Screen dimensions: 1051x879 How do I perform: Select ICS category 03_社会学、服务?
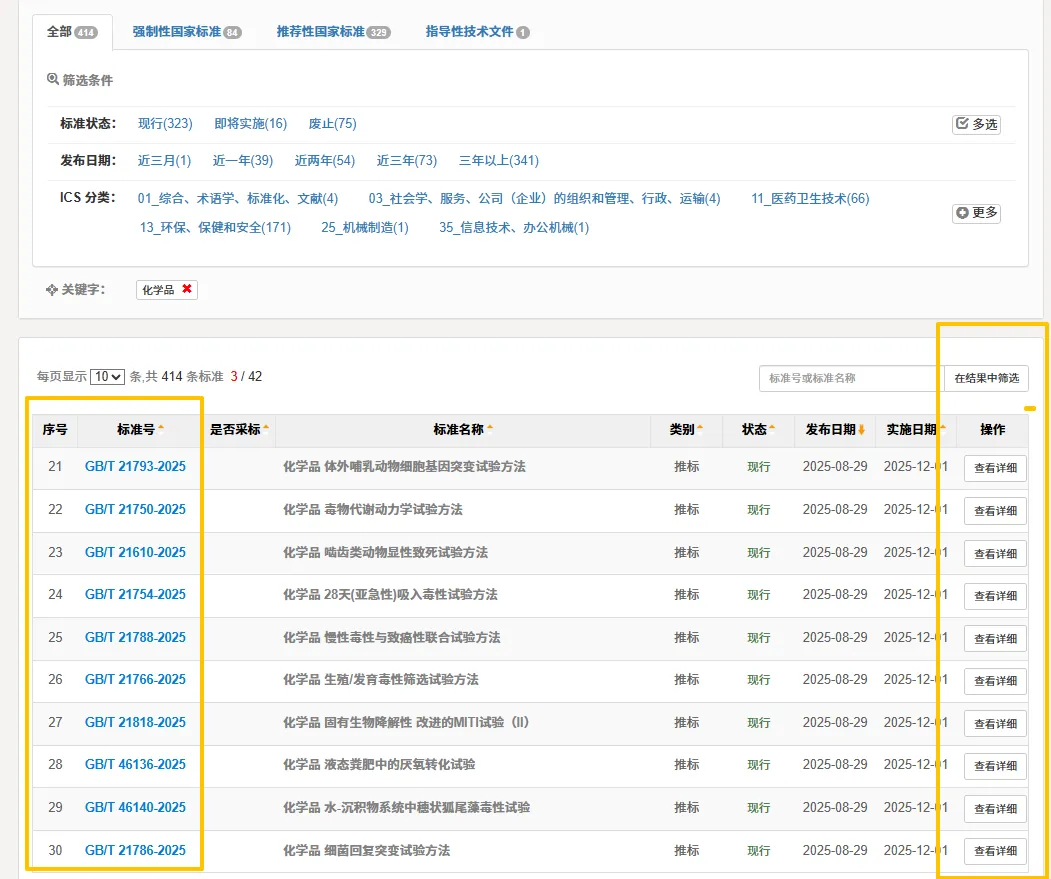[544, 198]
